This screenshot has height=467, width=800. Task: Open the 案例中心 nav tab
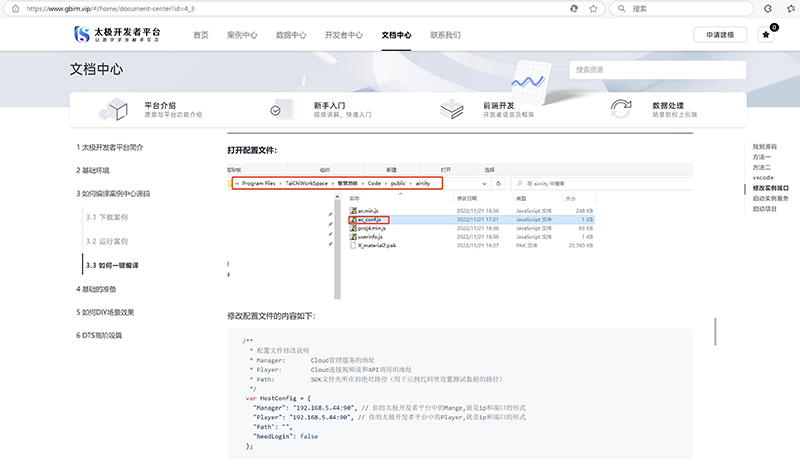tap(242, 35)
